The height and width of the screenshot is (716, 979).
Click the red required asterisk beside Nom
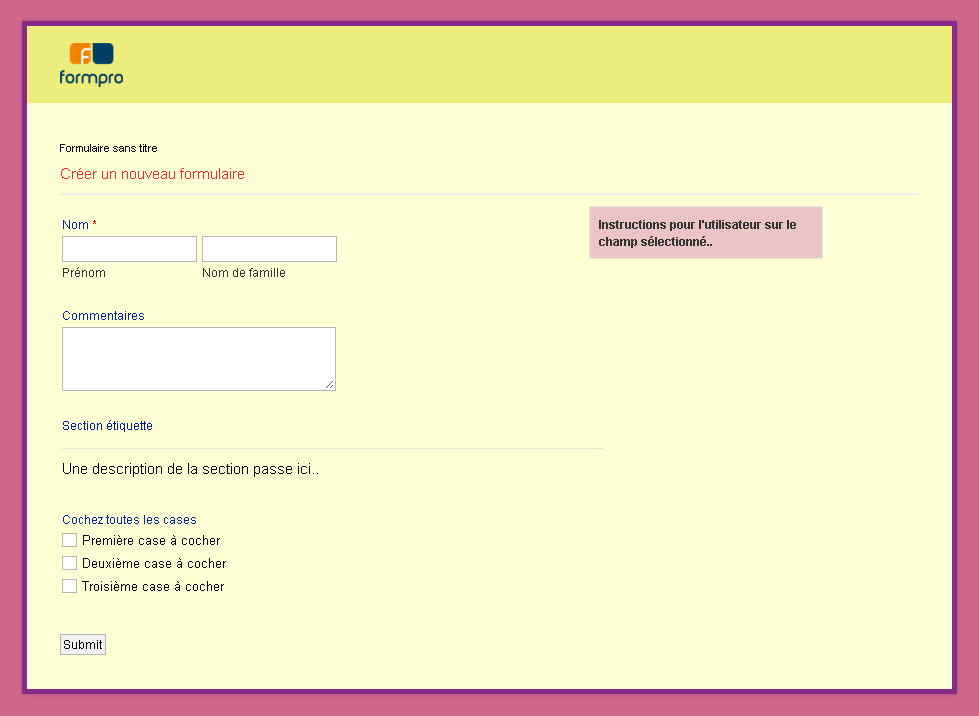95,224
